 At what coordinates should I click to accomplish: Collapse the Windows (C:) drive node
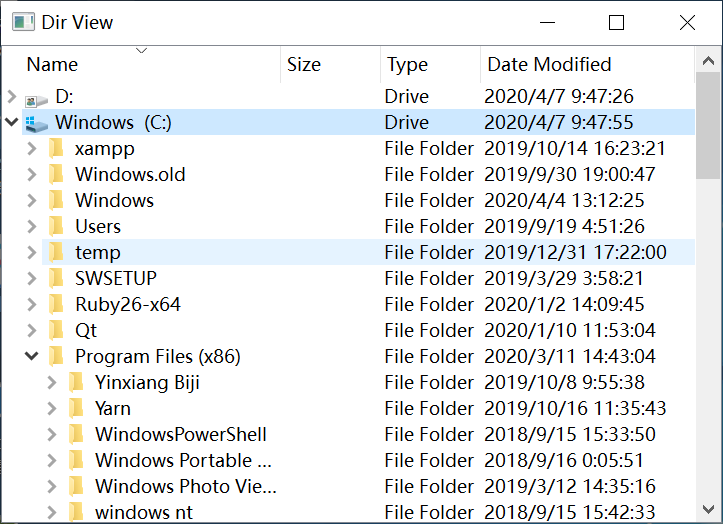click(x=12, y=123)
